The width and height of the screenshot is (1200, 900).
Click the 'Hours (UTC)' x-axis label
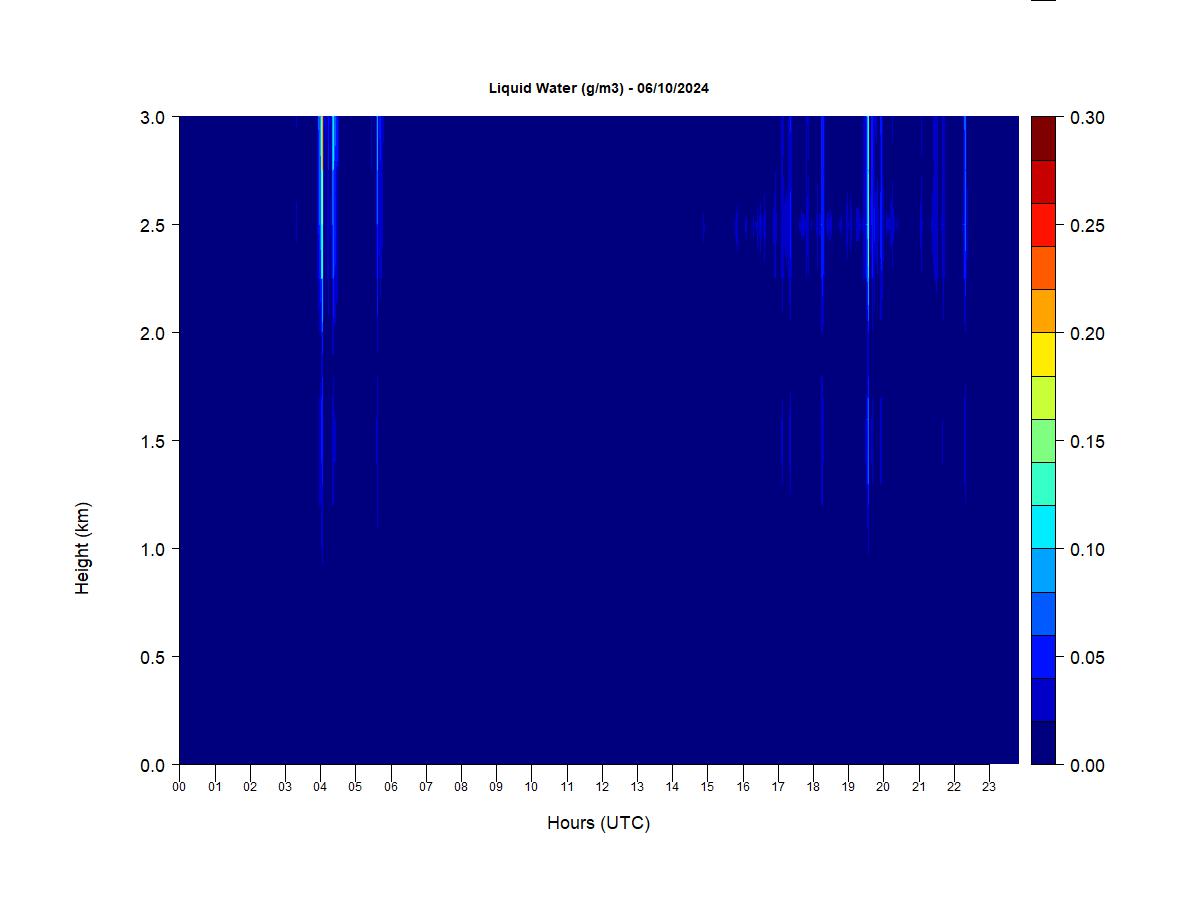pos(598,823)
